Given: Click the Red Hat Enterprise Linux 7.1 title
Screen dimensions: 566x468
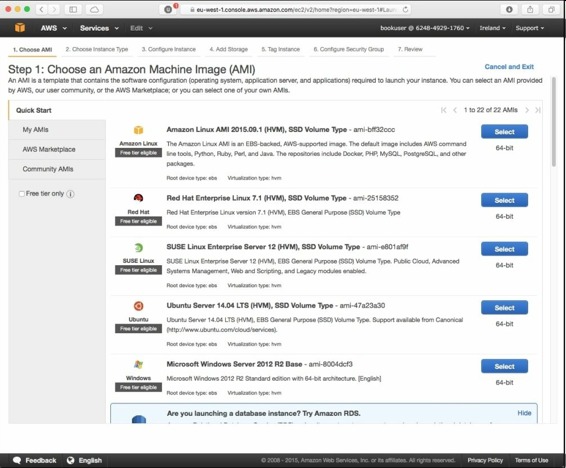Looking at the screenshot, I should click(256, 198).
